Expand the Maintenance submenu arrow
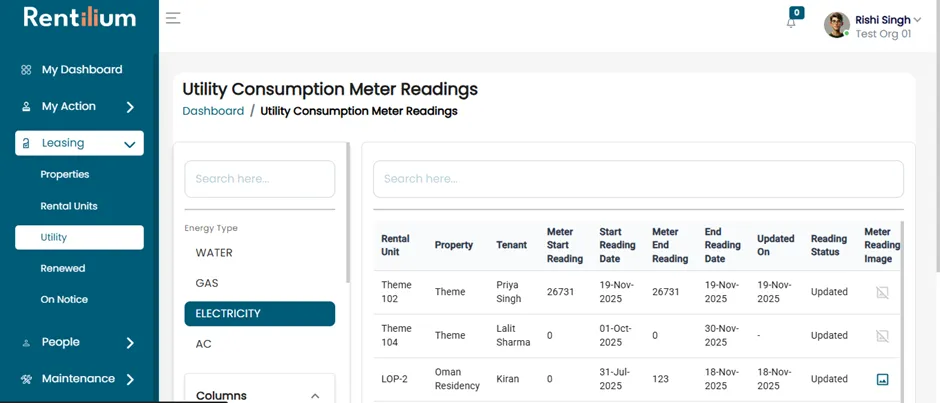Image resolution: width=940 pixels, height=403 pixels. 130,379
